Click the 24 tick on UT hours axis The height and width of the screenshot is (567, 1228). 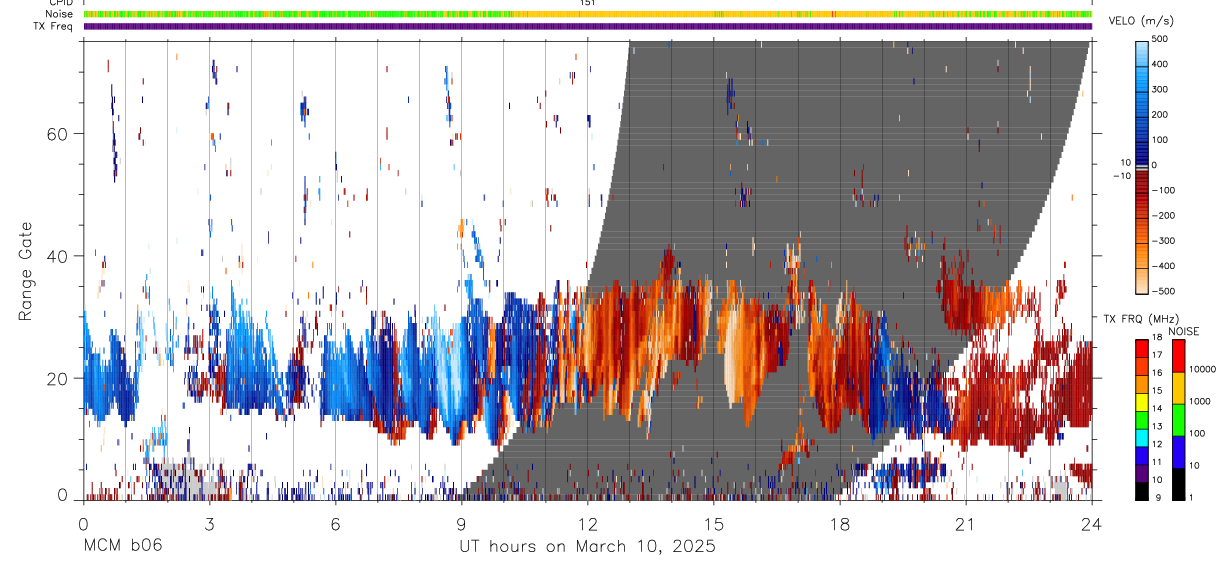point(1092,524)
